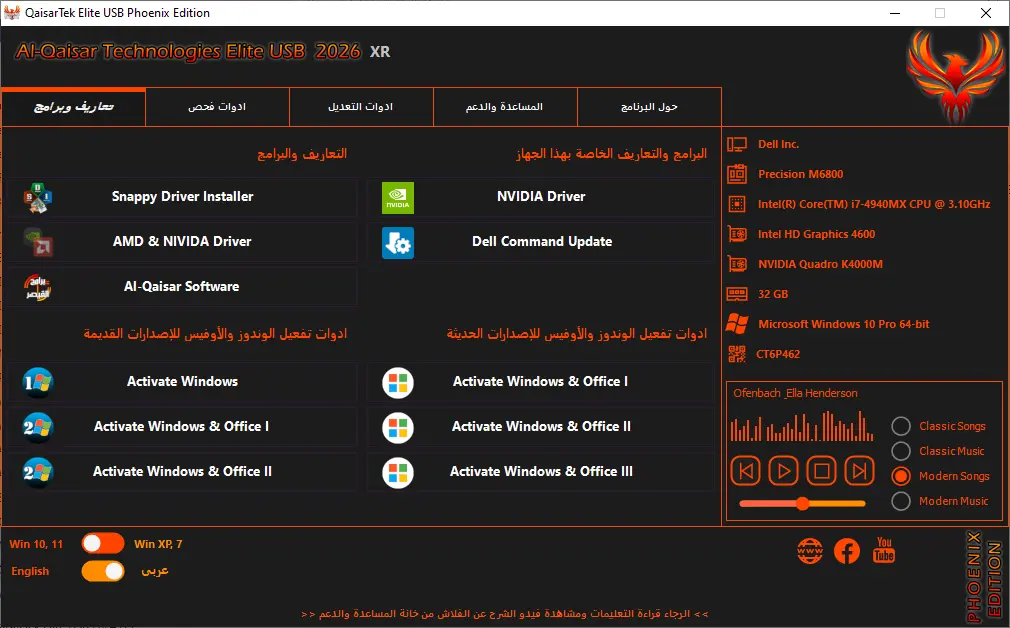This screenshot has width=1010, height=628.
Task: Click the Intel(R) Core(TM) i7-4940MX CPU text
Action: pos(874,204)
